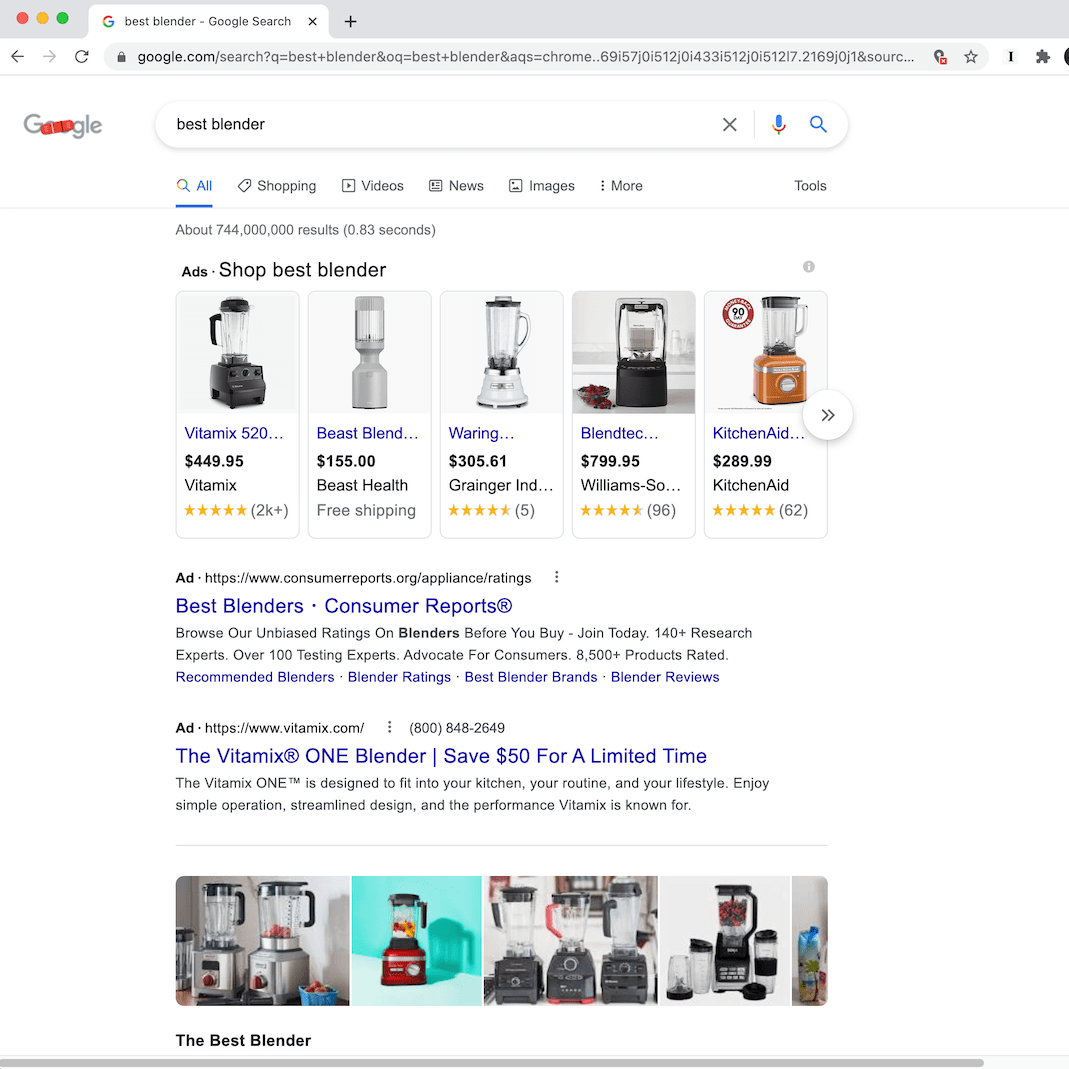Click the horizontal scrollbar at the bottom

tap(491, 1062)
